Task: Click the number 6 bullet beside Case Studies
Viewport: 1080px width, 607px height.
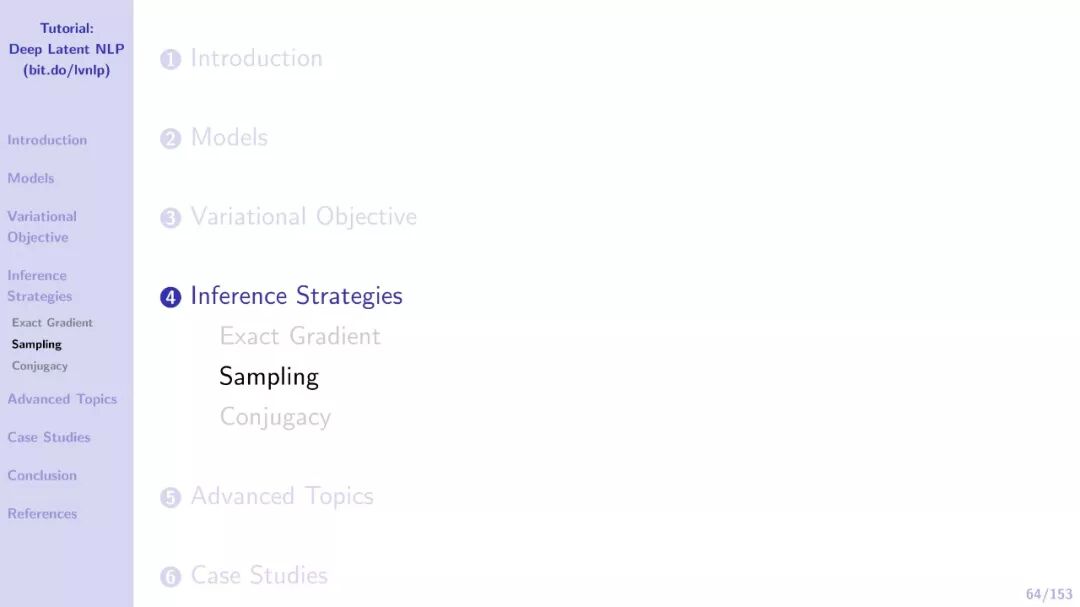Action: [x=170, y=576]
